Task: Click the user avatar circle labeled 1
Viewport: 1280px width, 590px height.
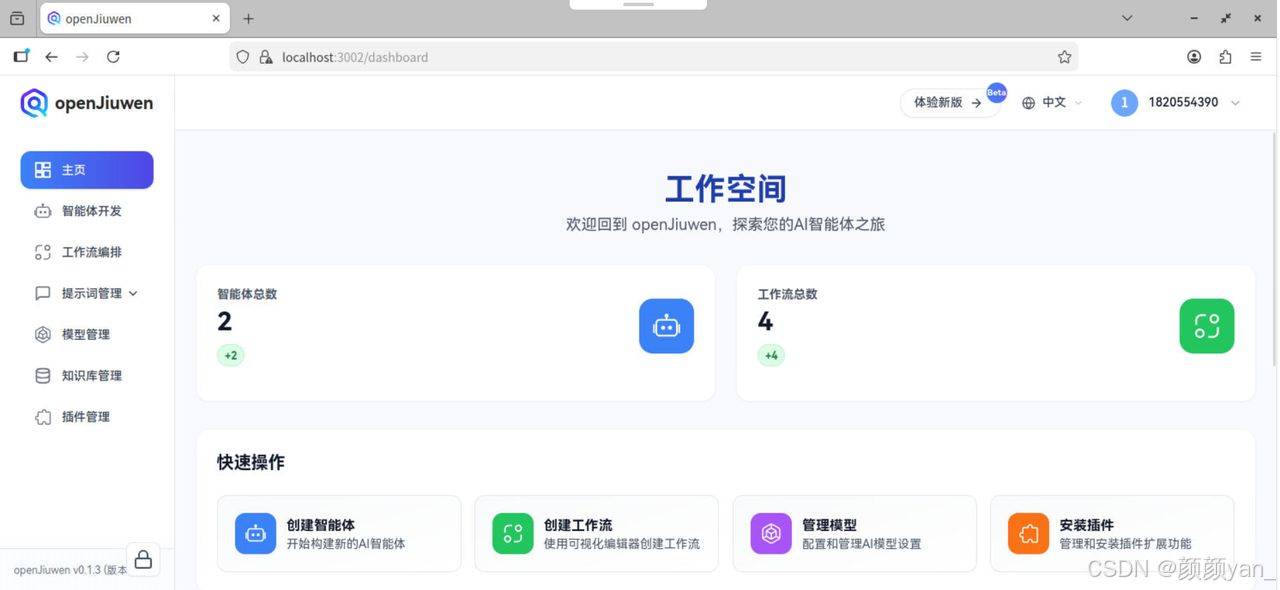Action: coord(1124,103)
